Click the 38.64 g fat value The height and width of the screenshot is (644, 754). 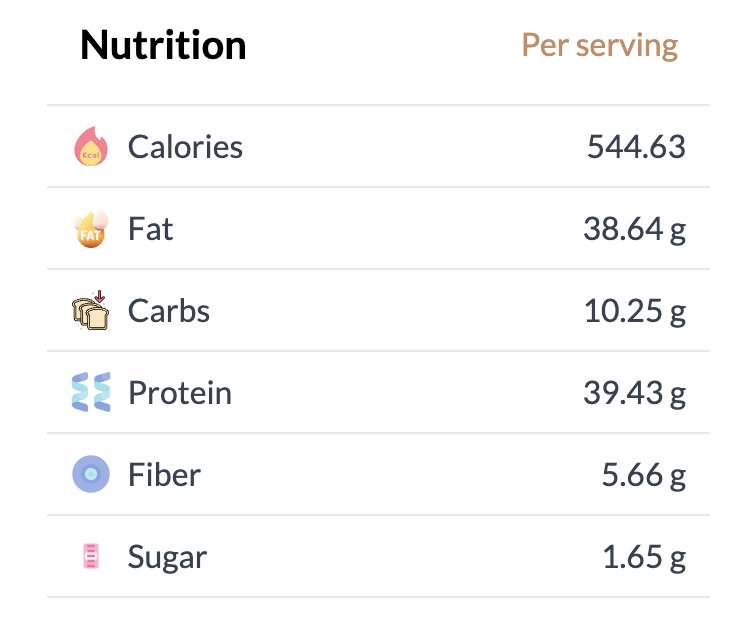point(635,229)
